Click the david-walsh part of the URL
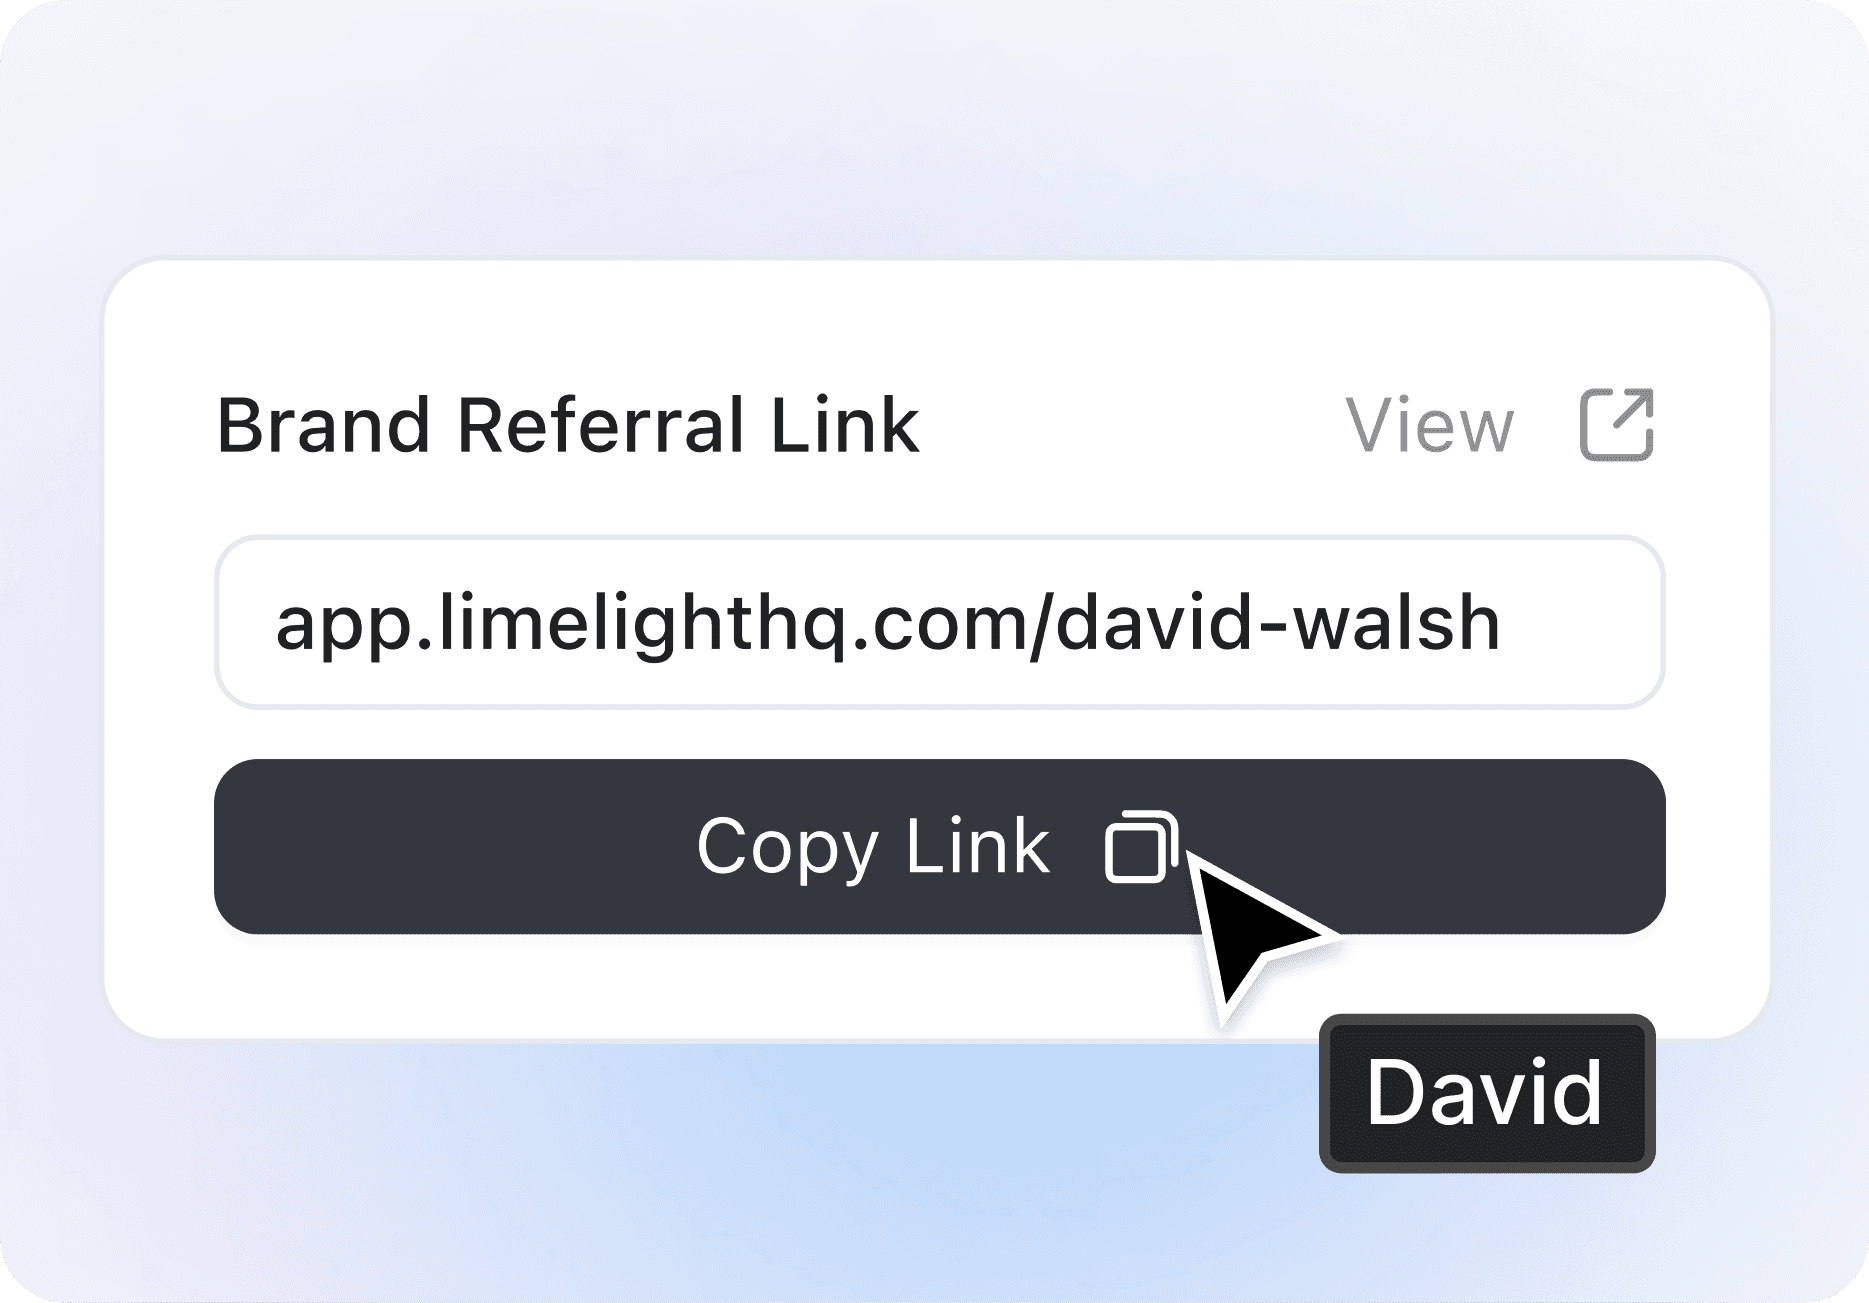The height and width of the screenshot is (1303, 1869). pyautogui.click(x=1277, y=622)
